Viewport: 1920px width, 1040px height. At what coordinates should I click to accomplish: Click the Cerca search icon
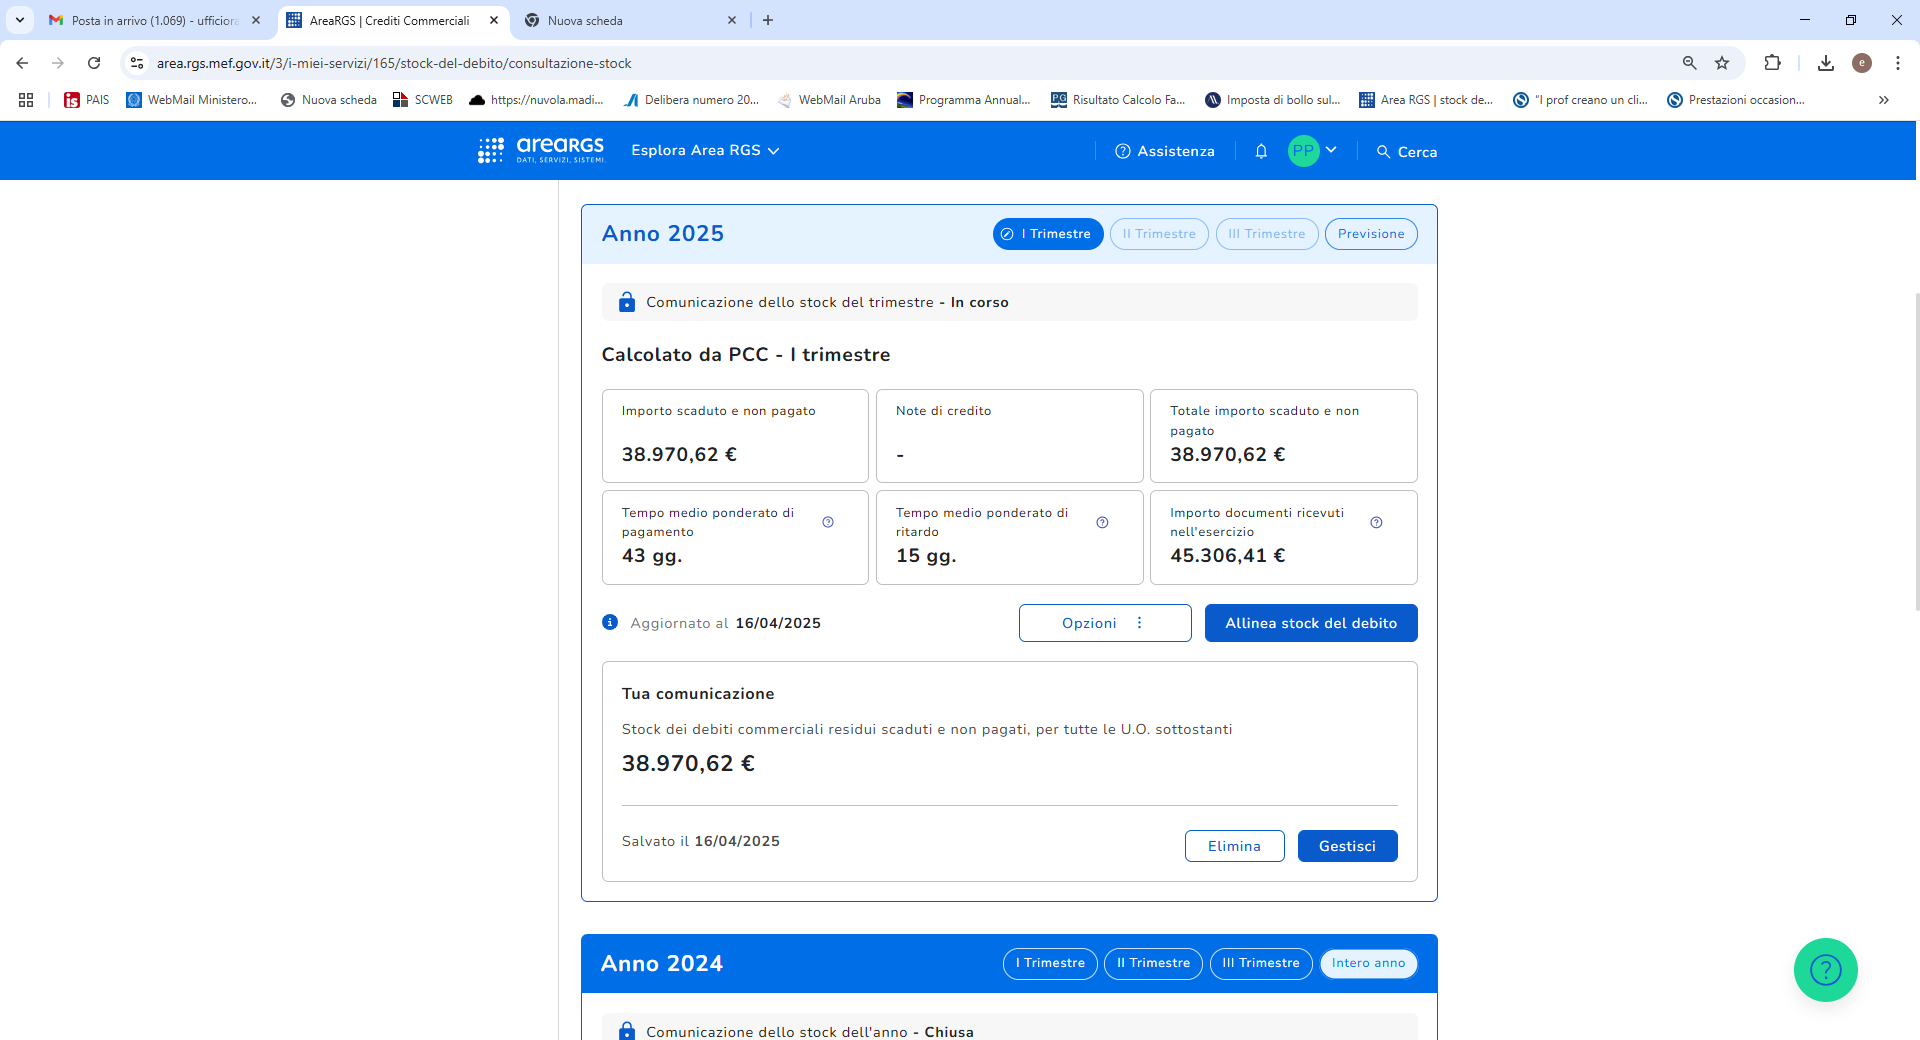click(1383, 152)
